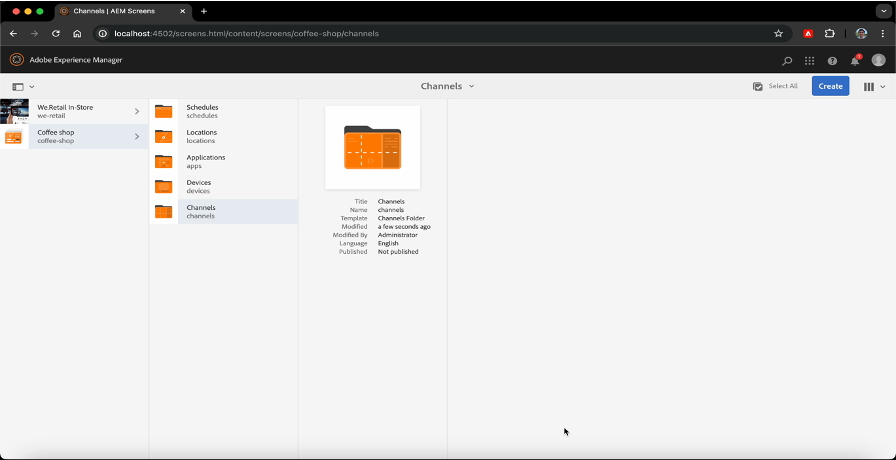Open the rail panel toggle dropdown
The height and width of the screenshot is (460, 896).
pyautogui.click(x=23, y=87)
